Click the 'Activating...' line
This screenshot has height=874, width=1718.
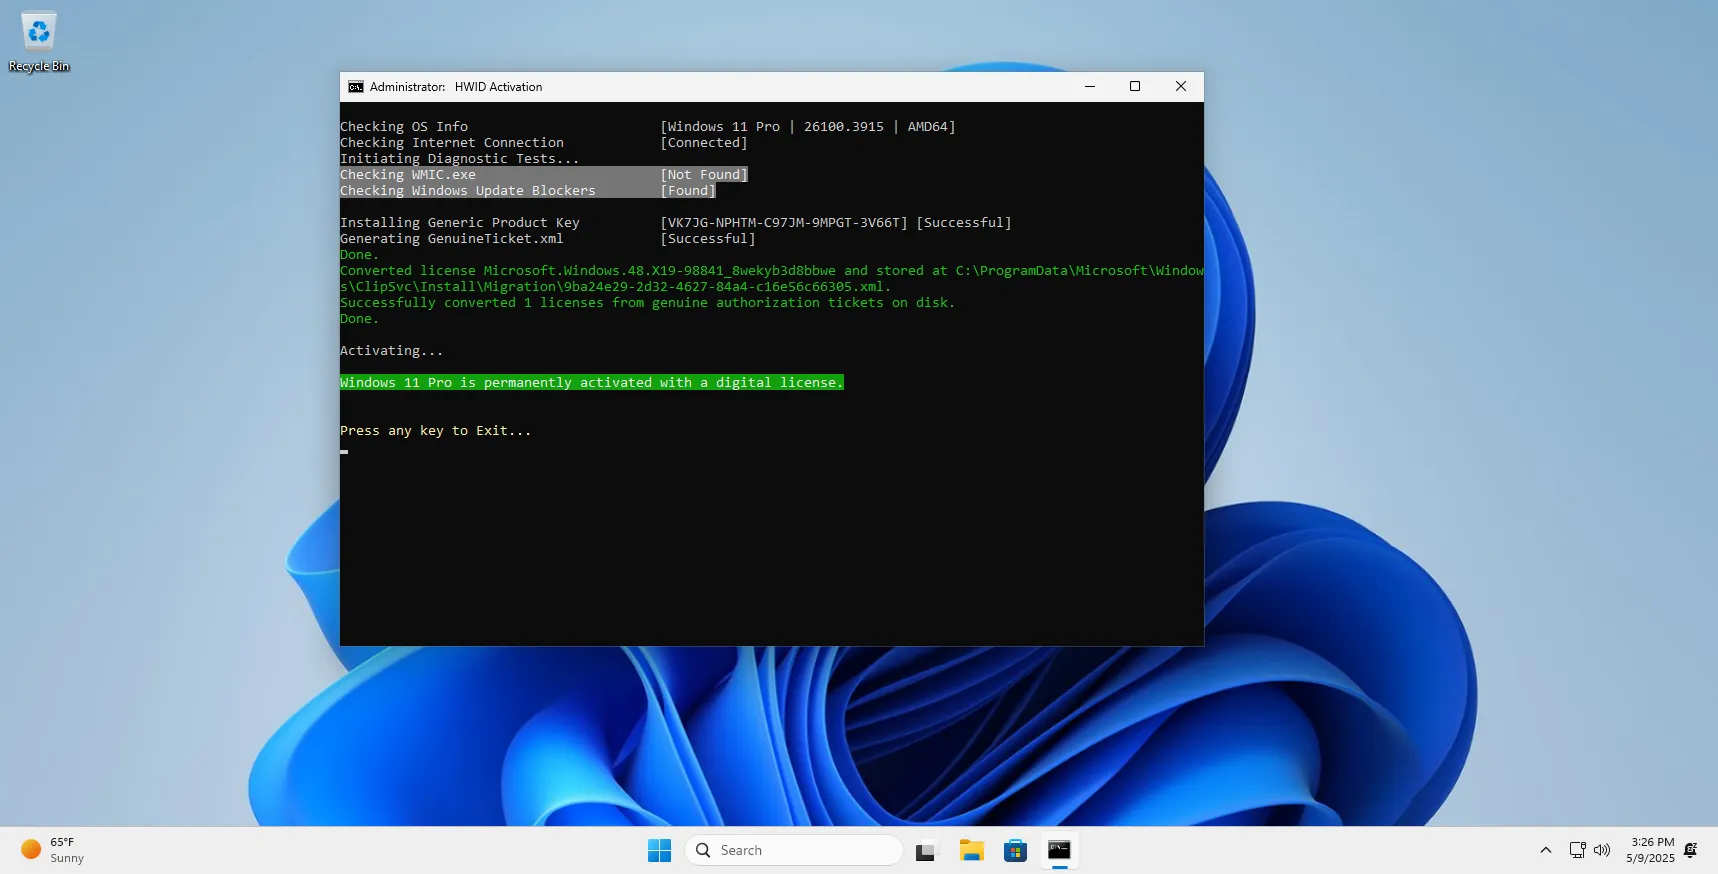tap(392, 351)
